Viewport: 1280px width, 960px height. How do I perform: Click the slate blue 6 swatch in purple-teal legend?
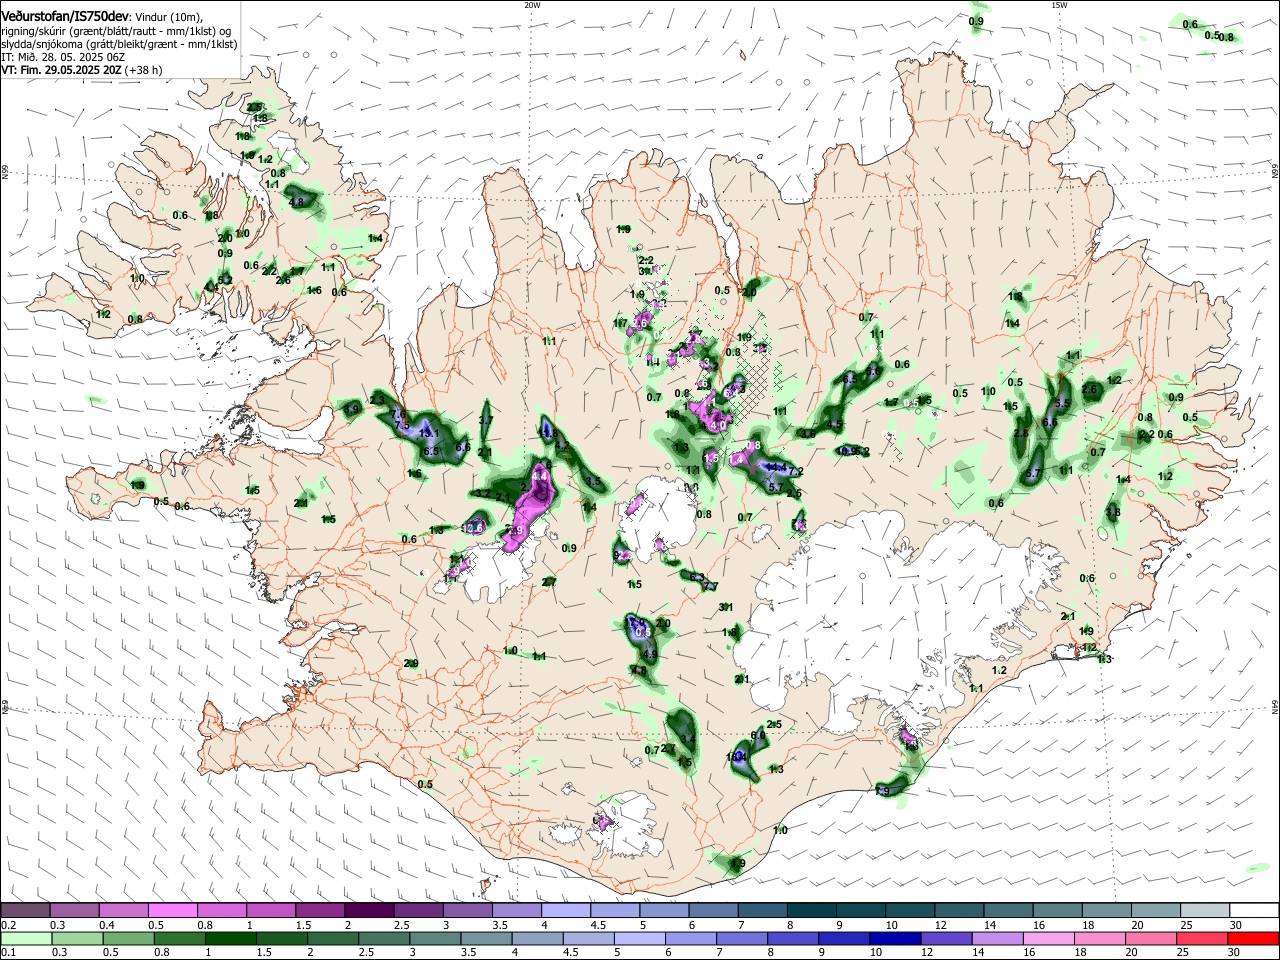[713, 911]
